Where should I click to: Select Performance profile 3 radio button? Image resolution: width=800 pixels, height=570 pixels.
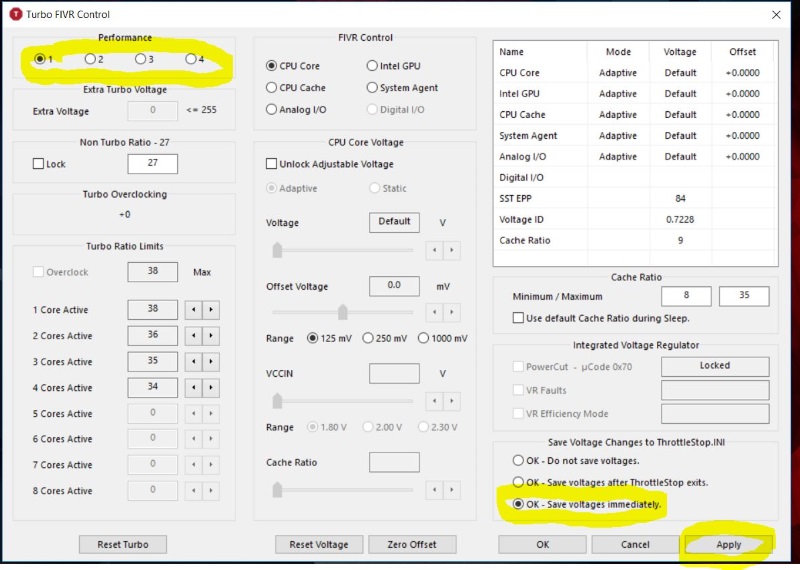(140, 59)
